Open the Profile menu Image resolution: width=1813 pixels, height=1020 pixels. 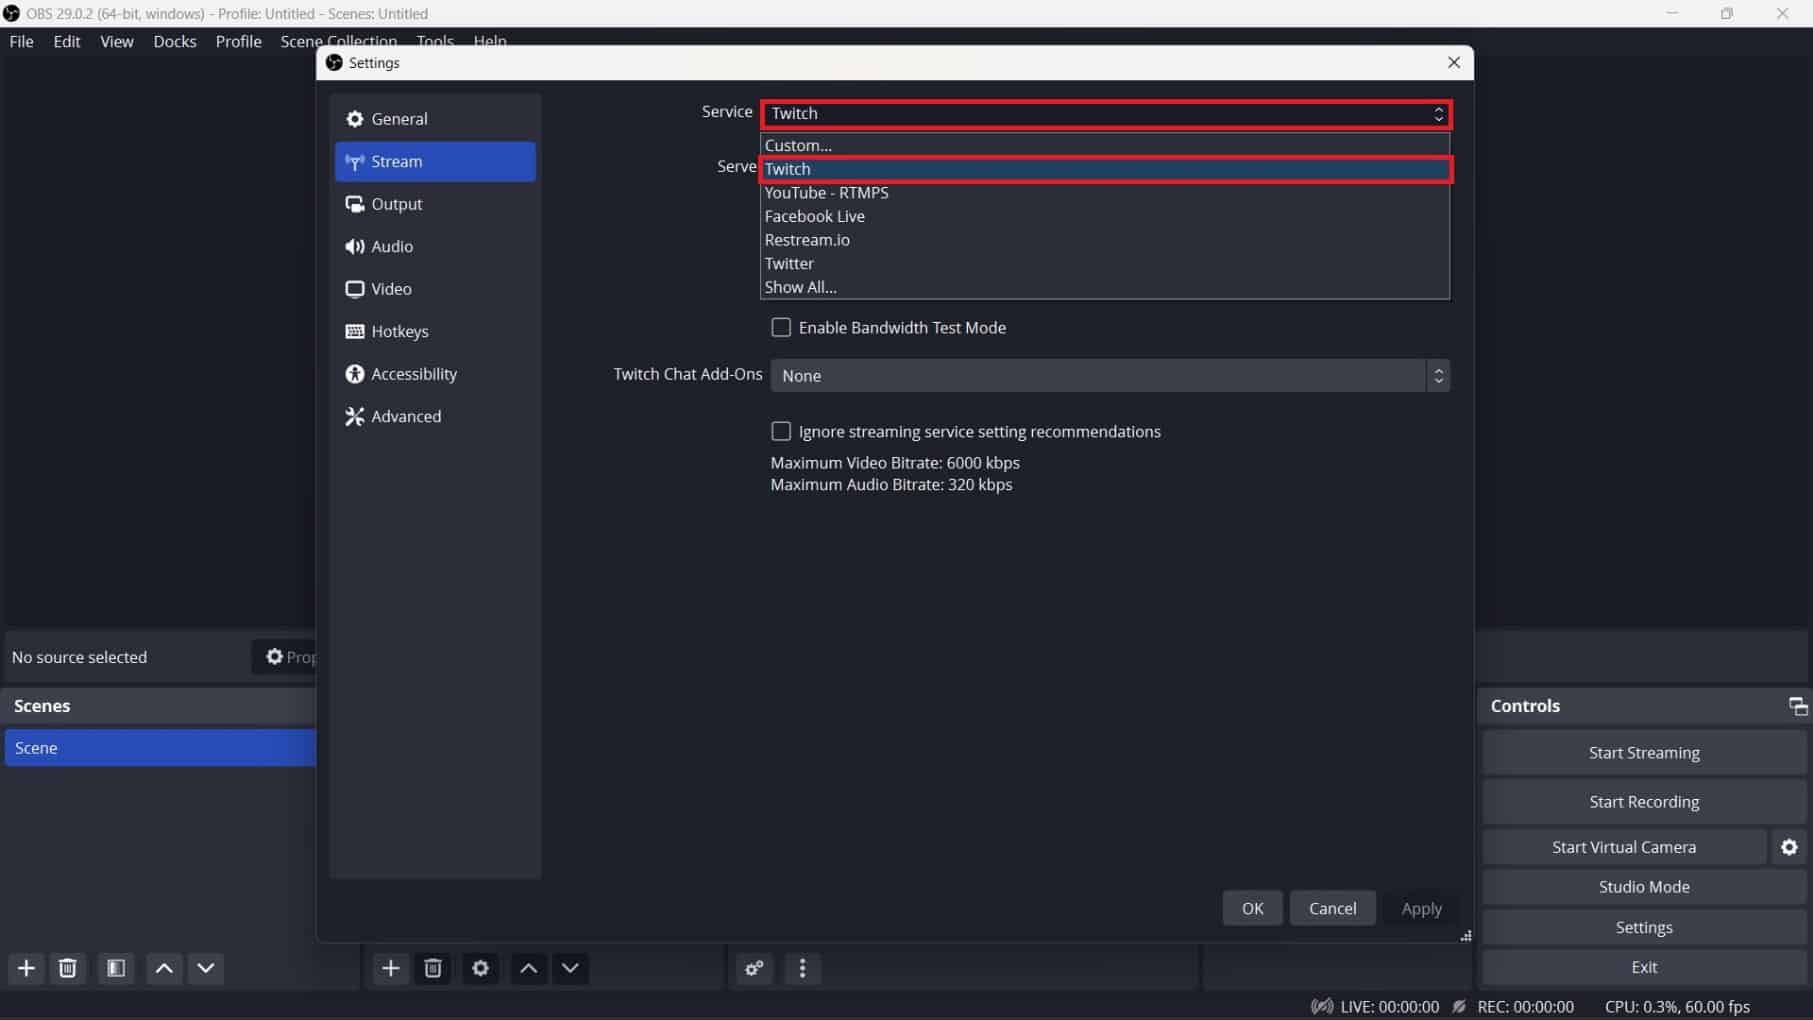(238, 41)
